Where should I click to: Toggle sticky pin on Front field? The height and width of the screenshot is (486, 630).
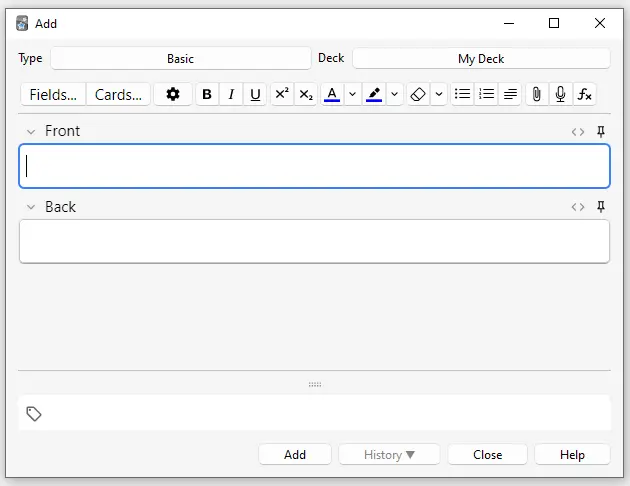(x=601, y=131)
